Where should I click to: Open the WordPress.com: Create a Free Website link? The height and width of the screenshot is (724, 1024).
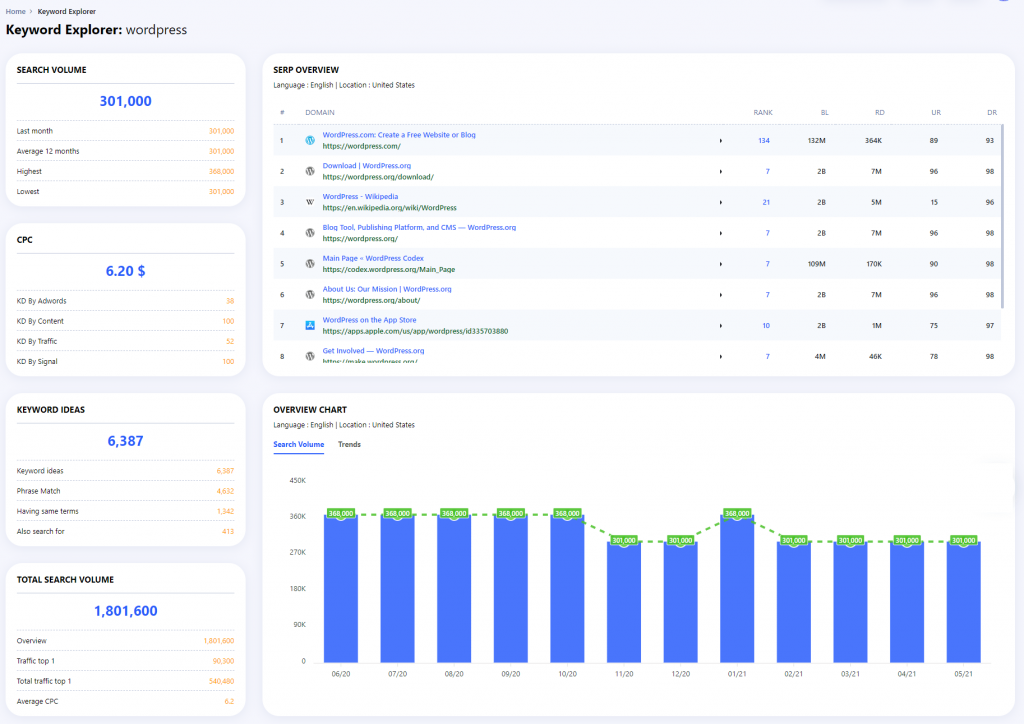(399, 135)
